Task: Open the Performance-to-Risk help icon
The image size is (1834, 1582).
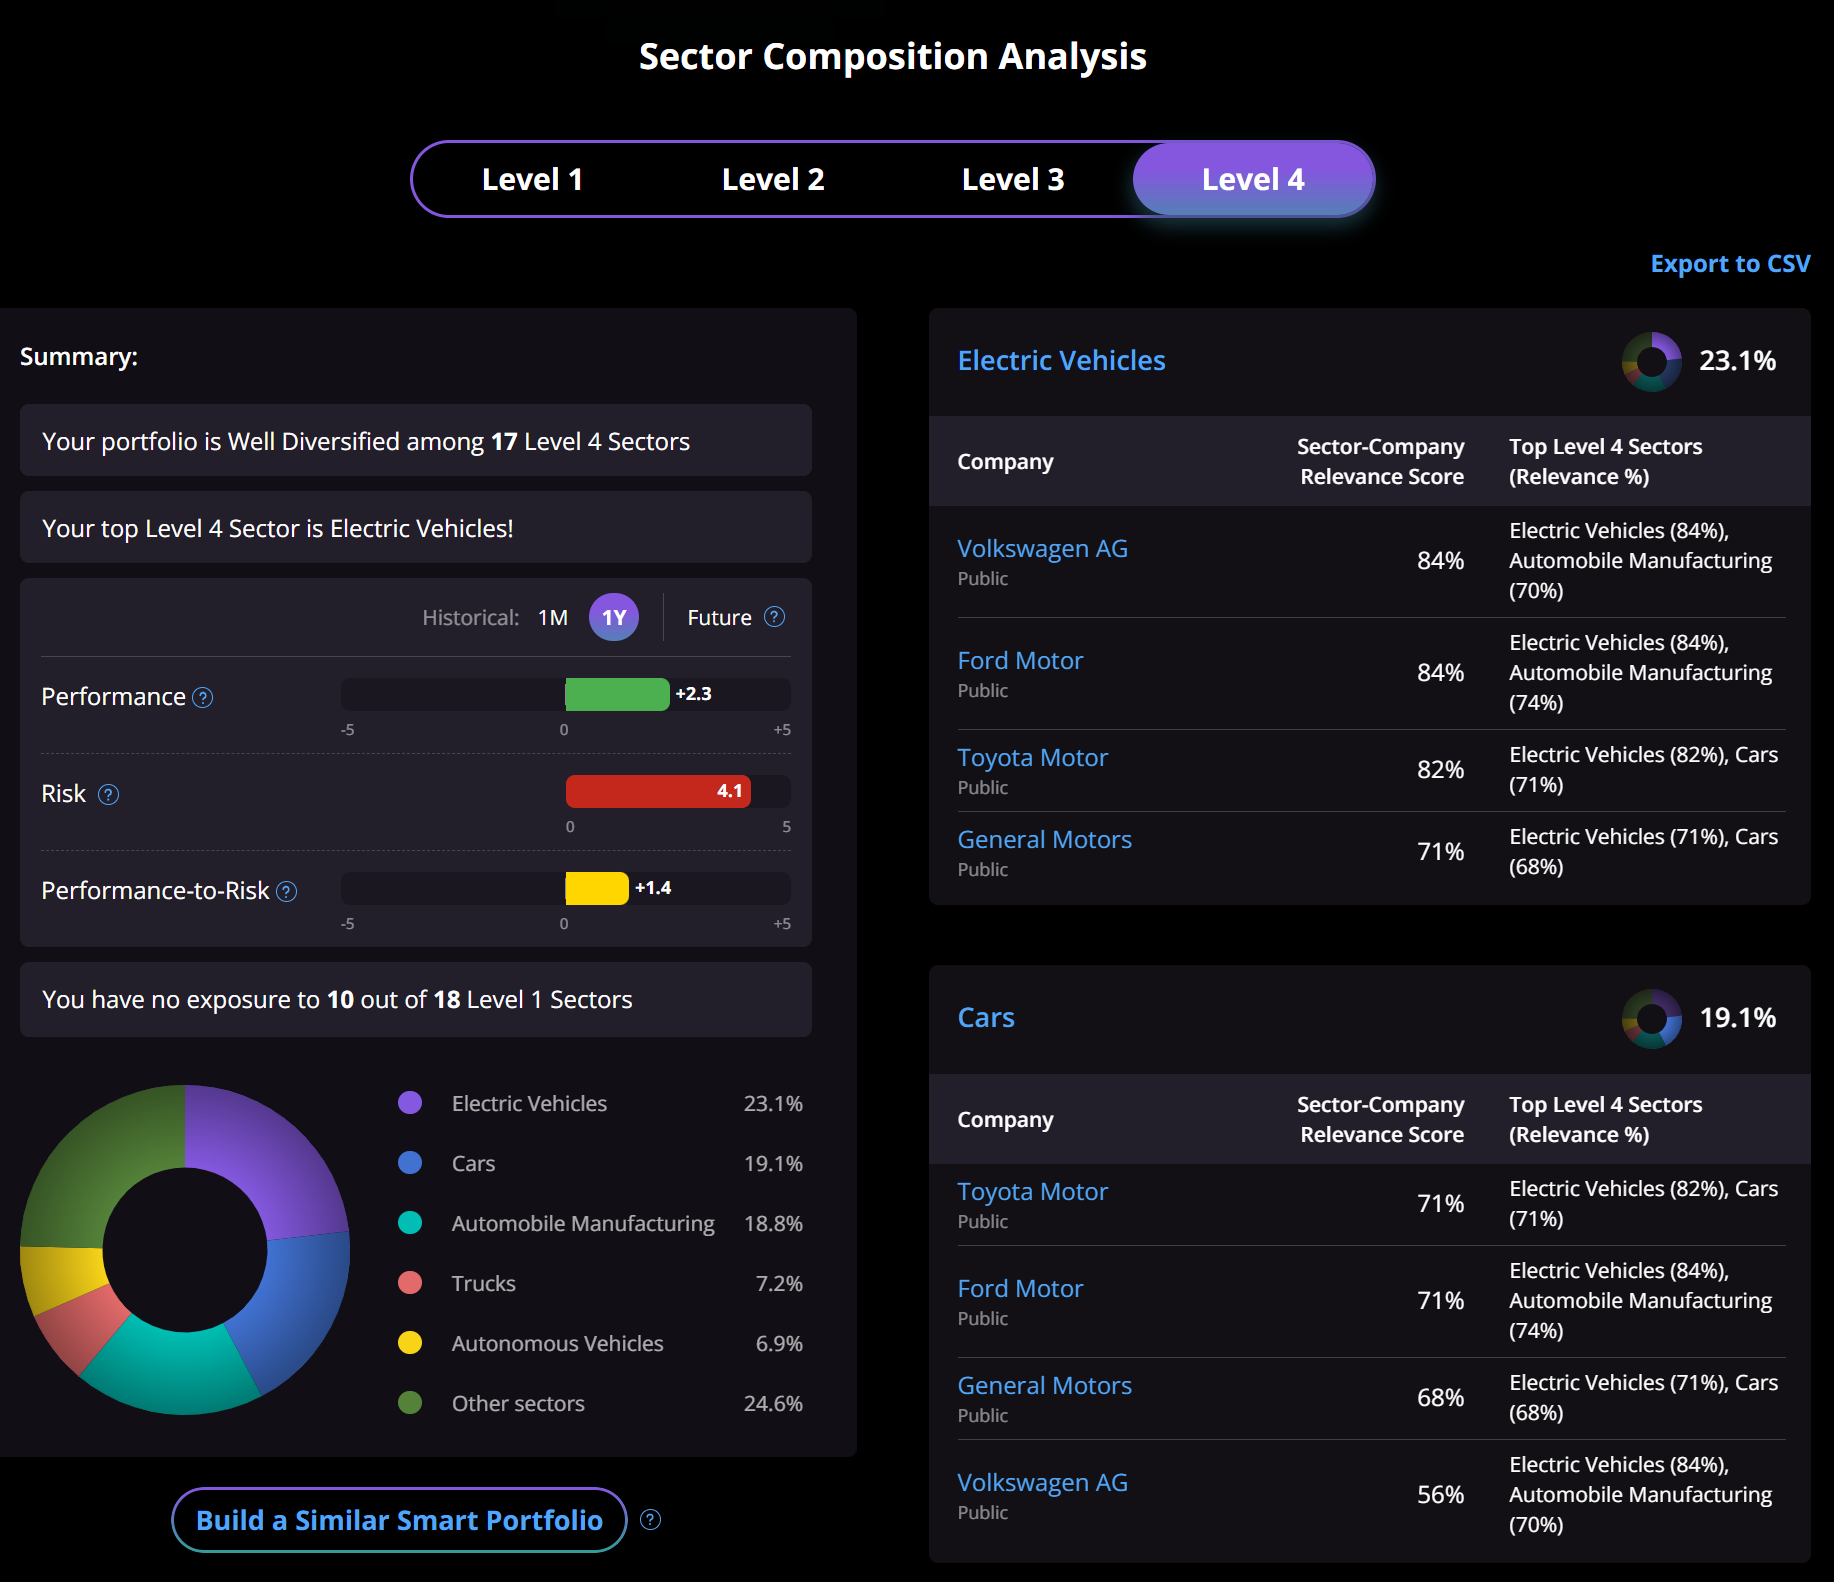Action: 287,892
